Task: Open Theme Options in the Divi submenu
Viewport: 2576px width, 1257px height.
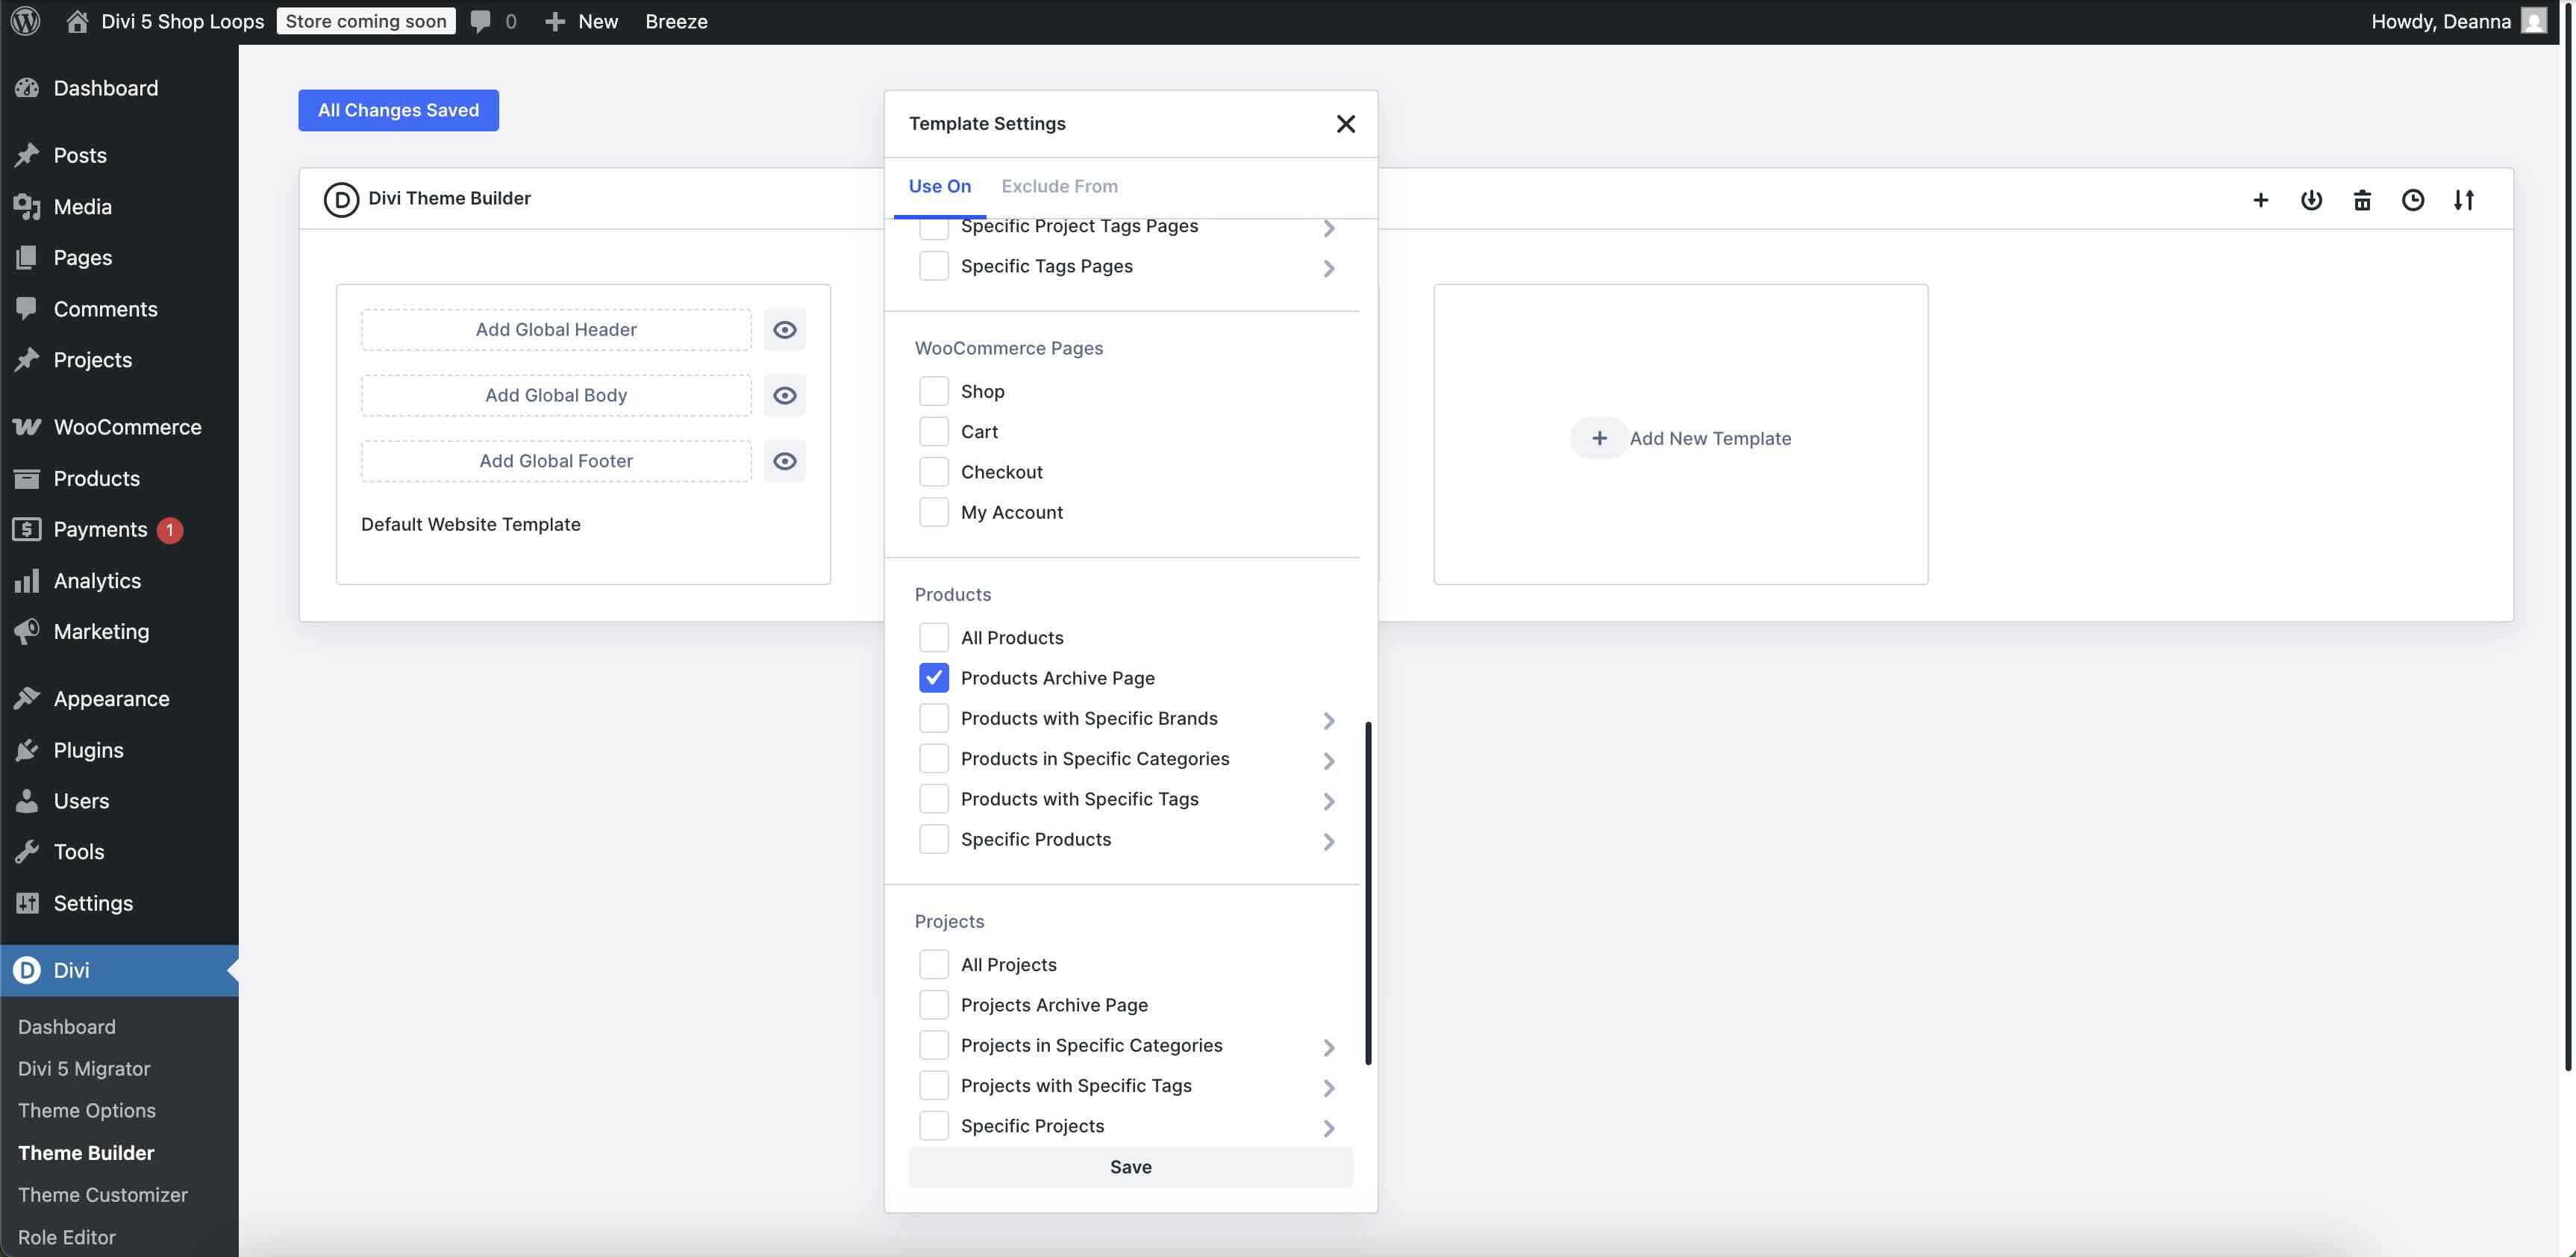Action: coord(86,1110)
